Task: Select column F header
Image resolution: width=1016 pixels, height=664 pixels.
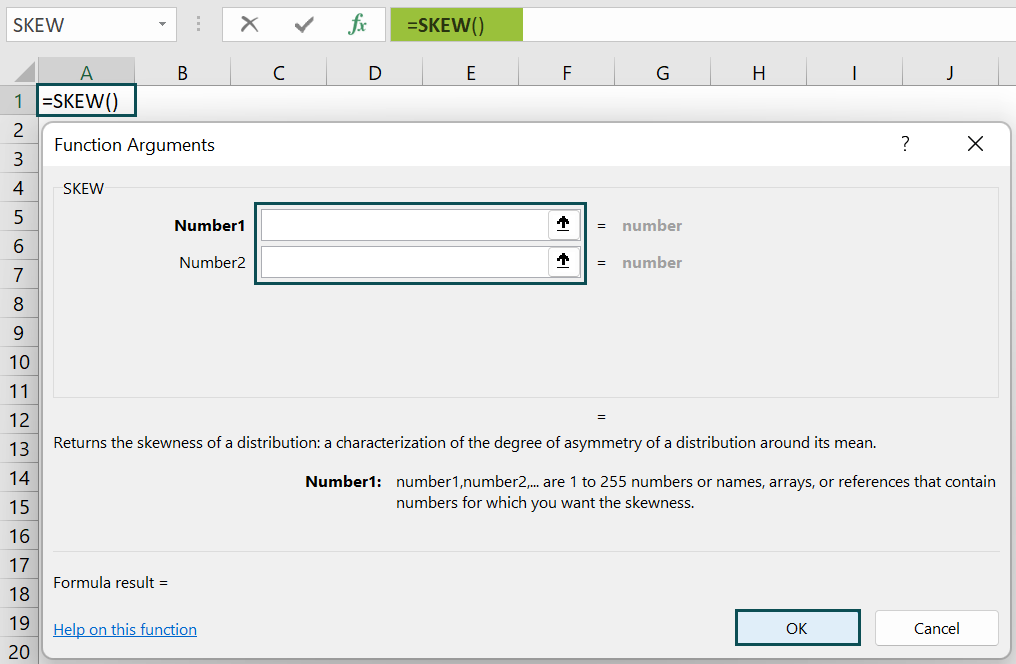Action: click(x=566, y=73)
